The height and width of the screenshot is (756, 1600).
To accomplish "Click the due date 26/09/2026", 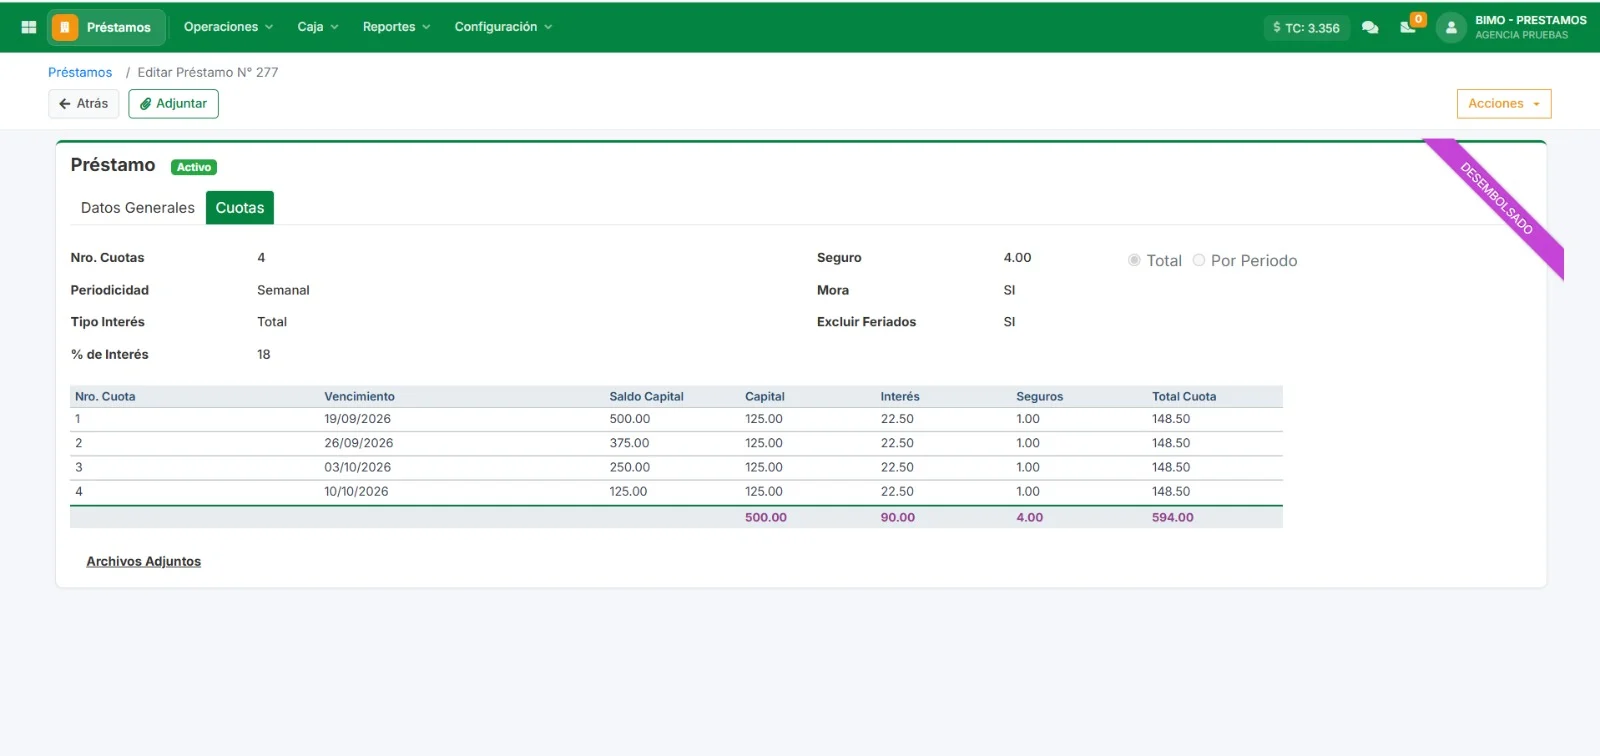I will tap(358, 443).
